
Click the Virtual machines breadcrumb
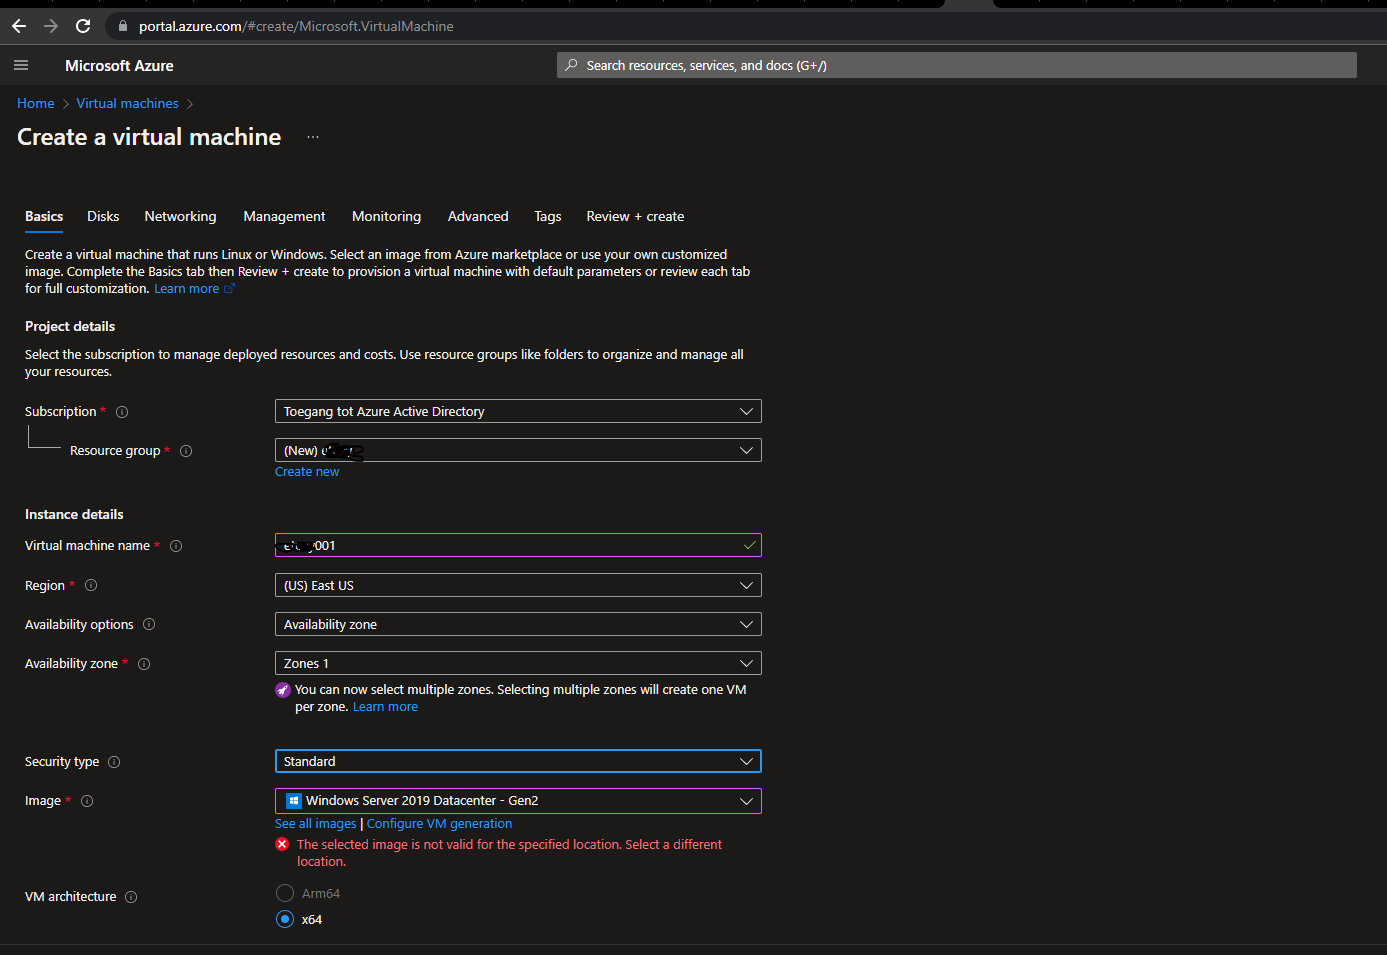127,103
